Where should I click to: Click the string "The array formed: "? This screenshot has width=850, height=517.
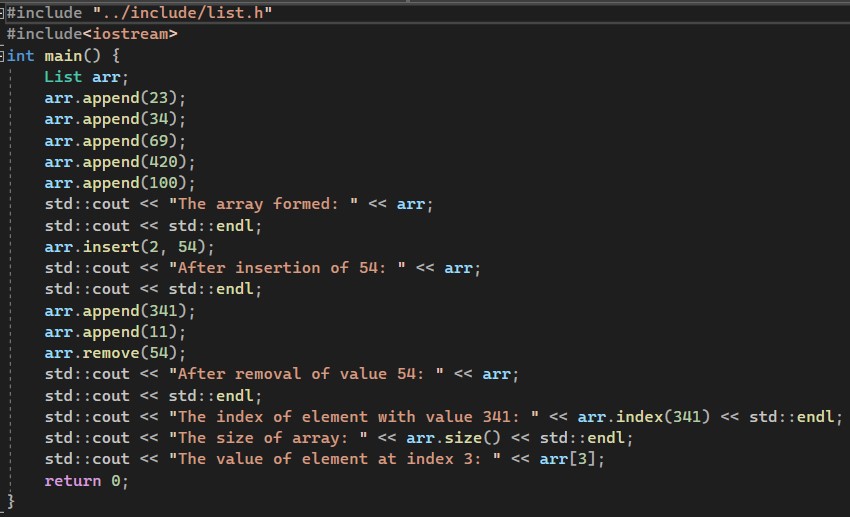[x=263, y=204]
